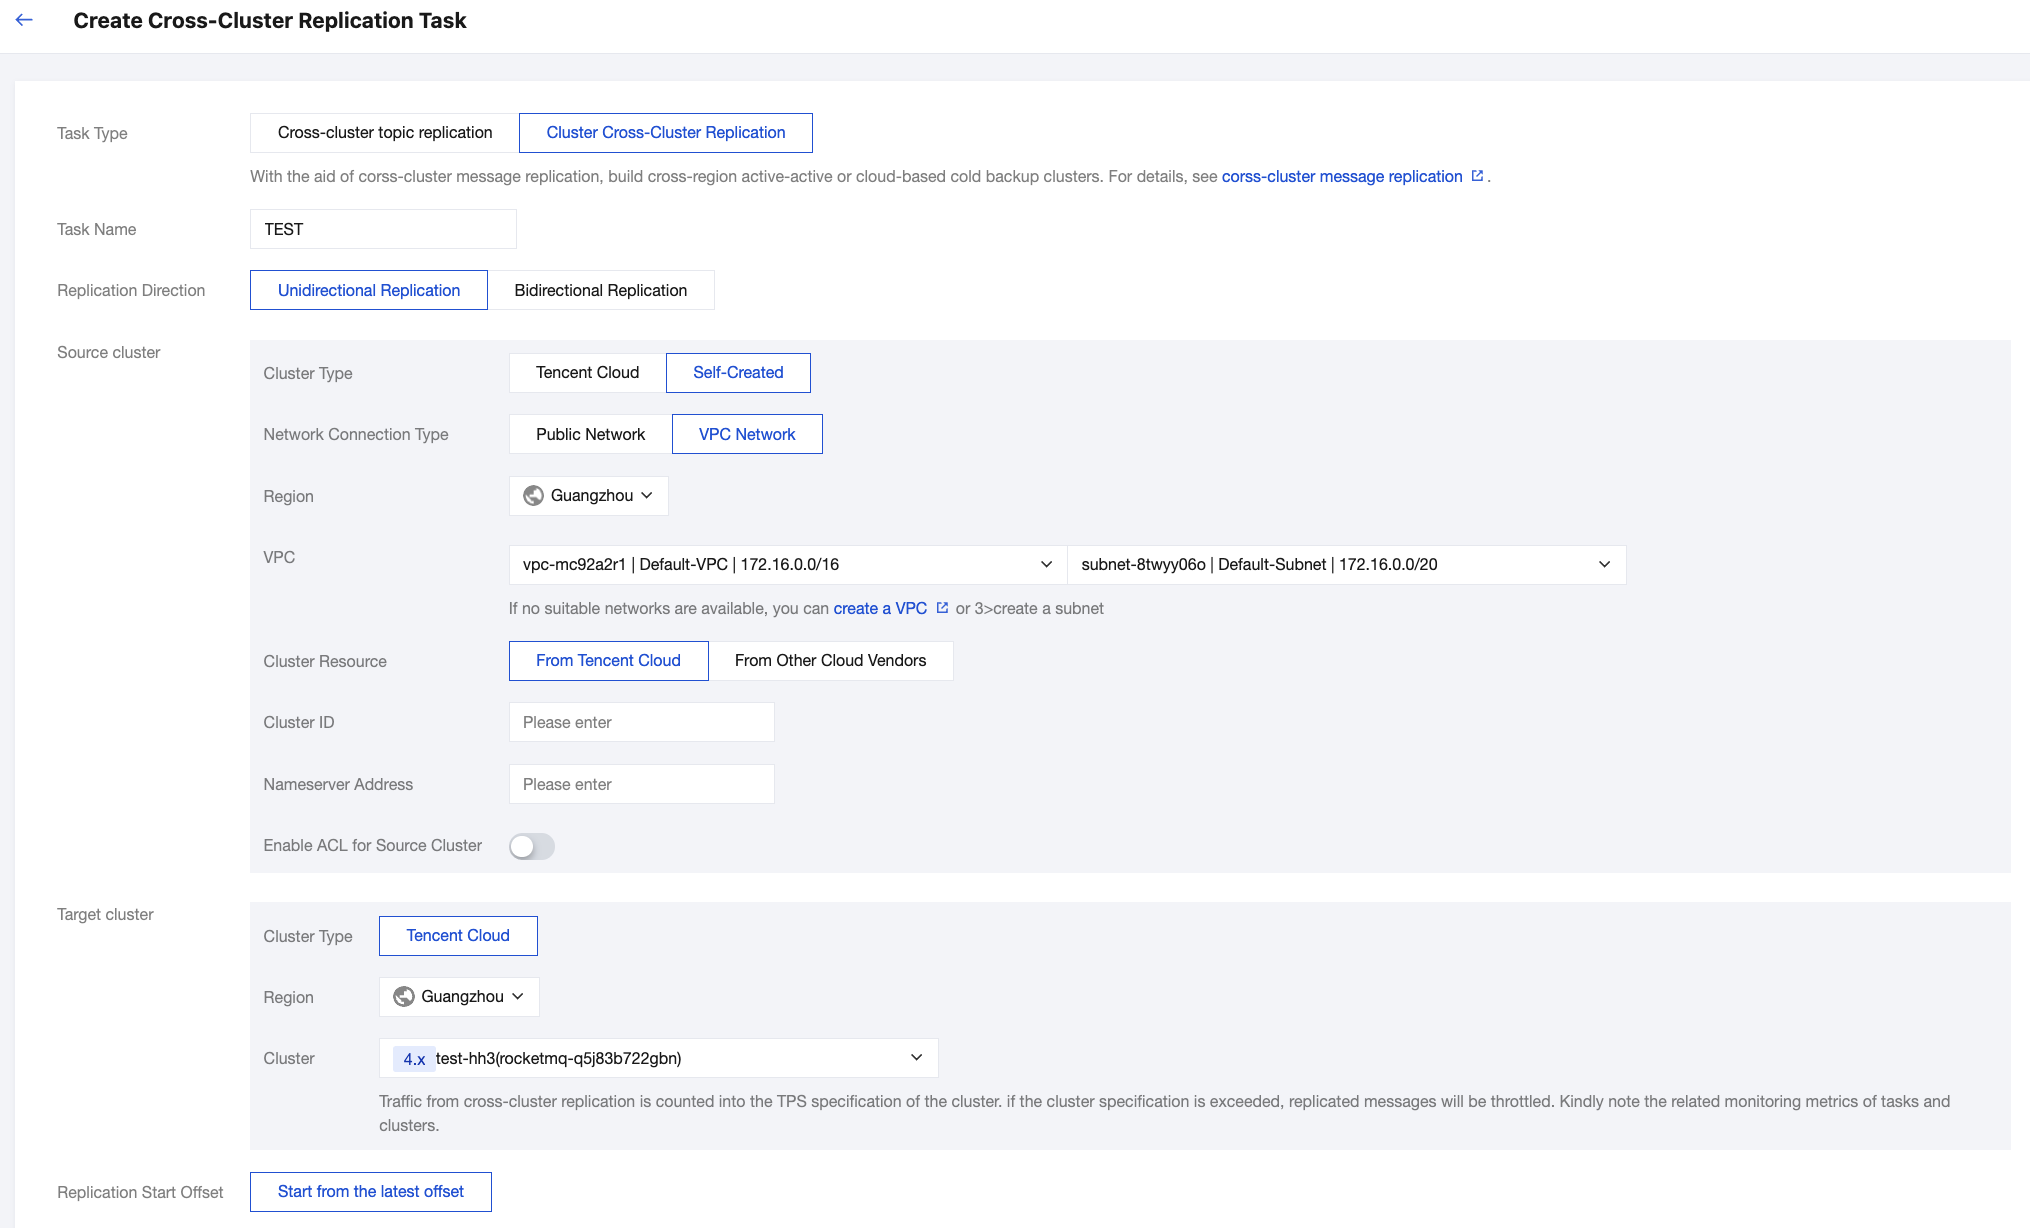Image resolution: width=2030 pixels, height=1228 pixels.
Task: Click globe icon in Source cluster Region
Action: [x=534, y=496]
